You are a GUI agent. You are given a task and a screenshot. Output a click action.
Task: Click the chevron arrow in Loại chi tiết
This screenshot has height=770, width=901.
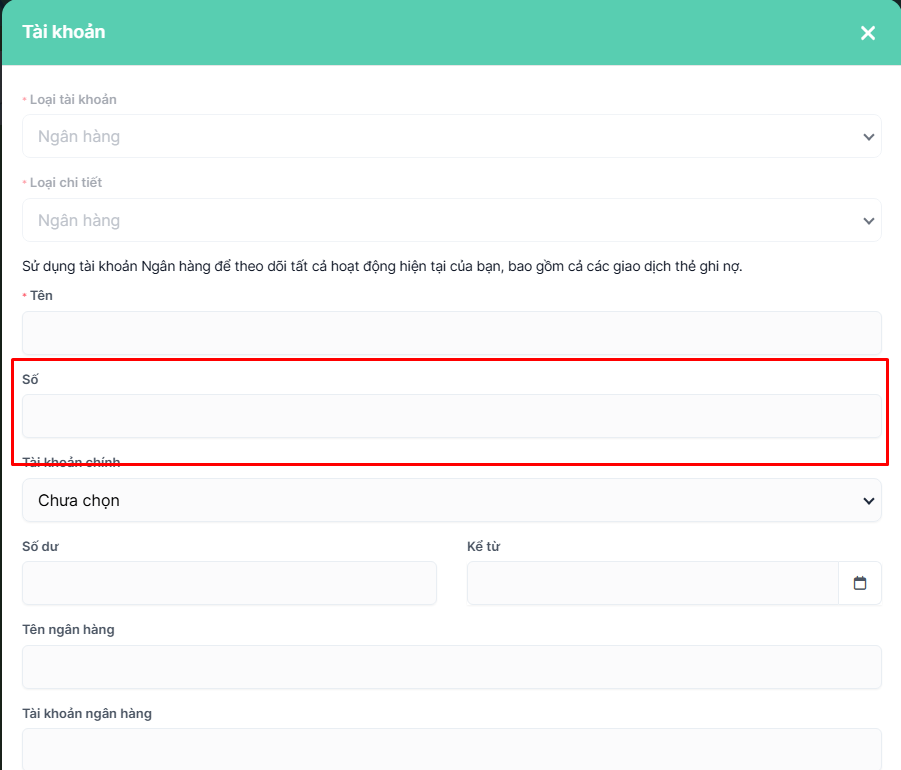click(868, 220)
